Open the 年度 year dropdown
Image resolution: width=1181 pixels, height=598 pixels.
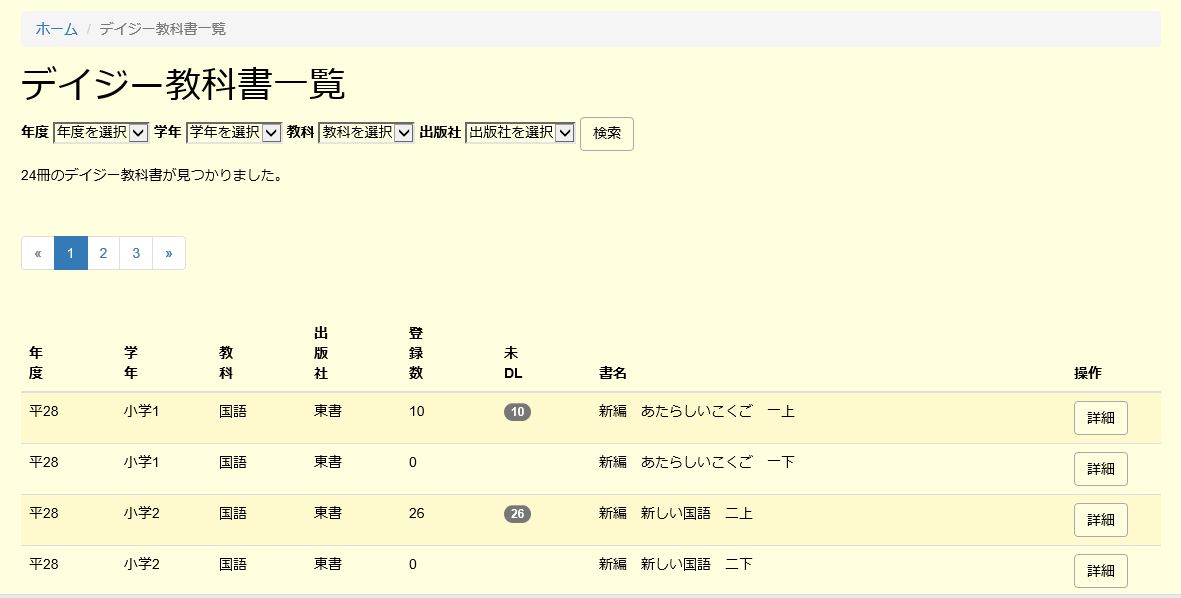pyautogui.click(x=100, y=132)
